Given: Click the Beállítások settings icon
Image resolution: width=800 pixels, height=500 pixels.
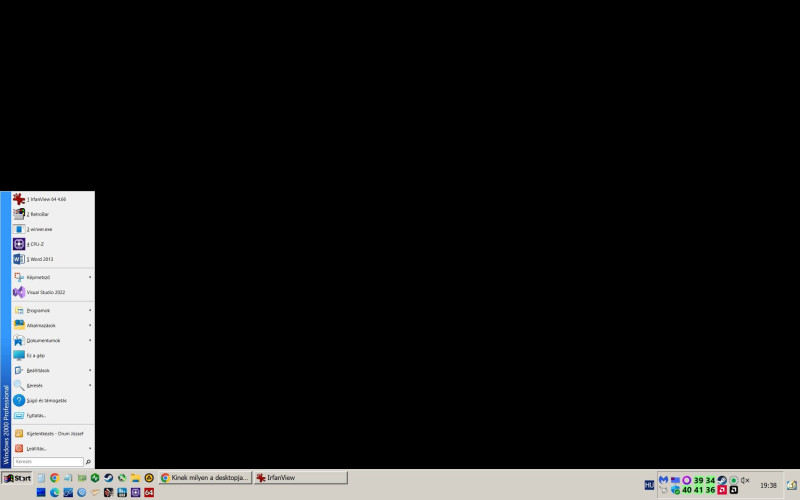Looking at the screenshot, I should point(19,370).
